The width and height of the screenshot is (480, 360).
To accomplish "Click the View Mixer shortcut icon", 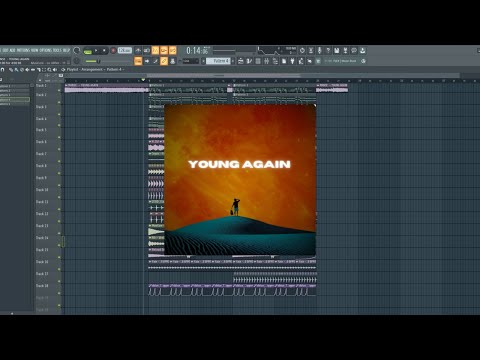I will click(266, 61).
